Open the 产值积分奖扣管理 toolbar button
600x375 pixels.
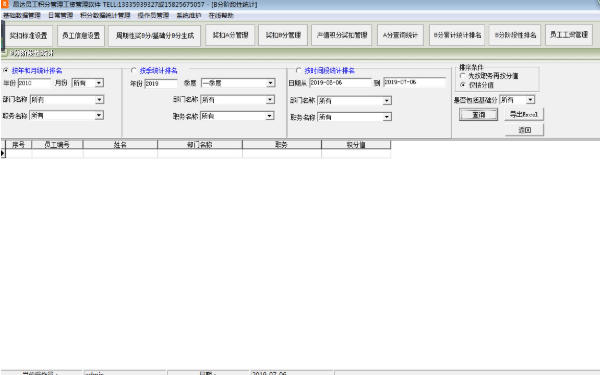click(342, 35)
